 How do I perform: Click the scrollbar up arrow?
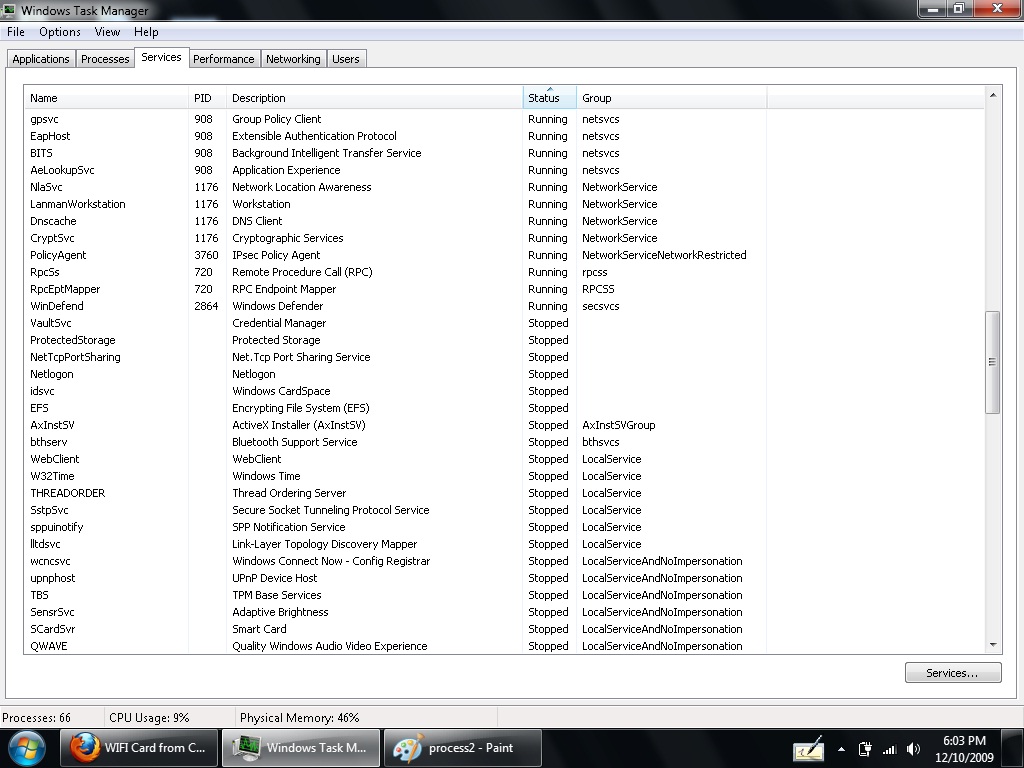pos(993,95)
